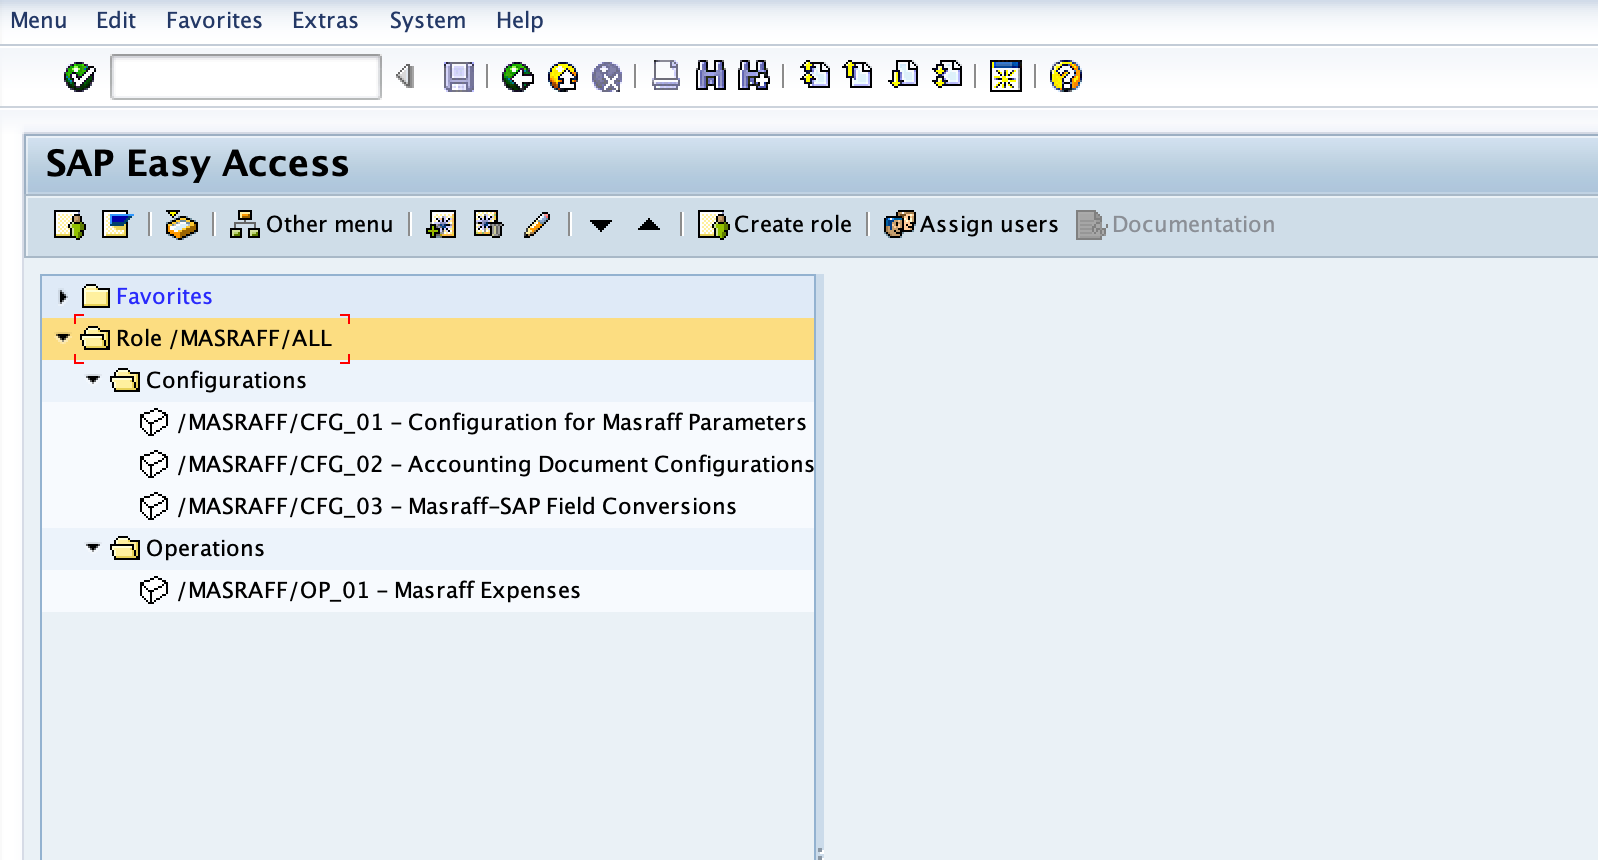Click the green Back arrow icon
1598x860 pixels.
[x=518, y=77]
